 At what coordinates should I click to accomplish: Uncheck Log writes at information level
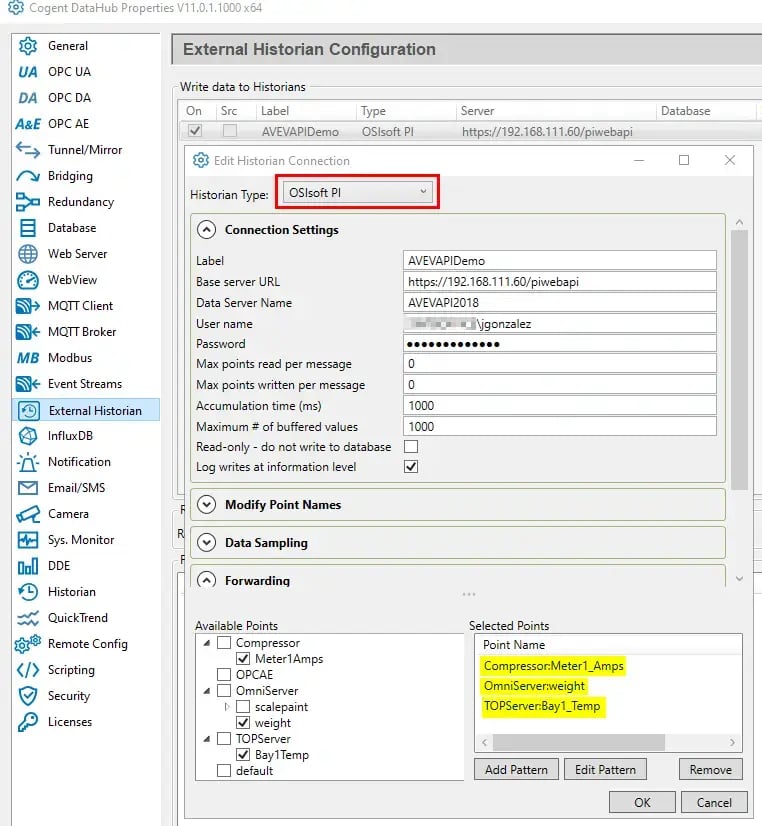pos(411,467)
